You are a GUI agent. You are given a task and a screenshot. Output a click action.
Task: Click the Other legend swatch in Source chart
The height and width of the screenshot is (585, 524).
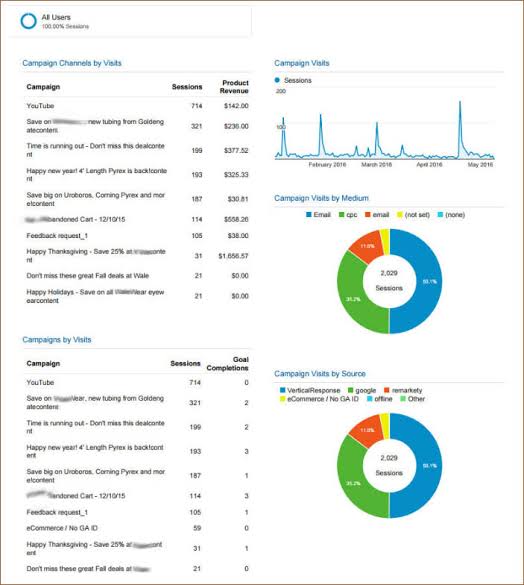403,399
